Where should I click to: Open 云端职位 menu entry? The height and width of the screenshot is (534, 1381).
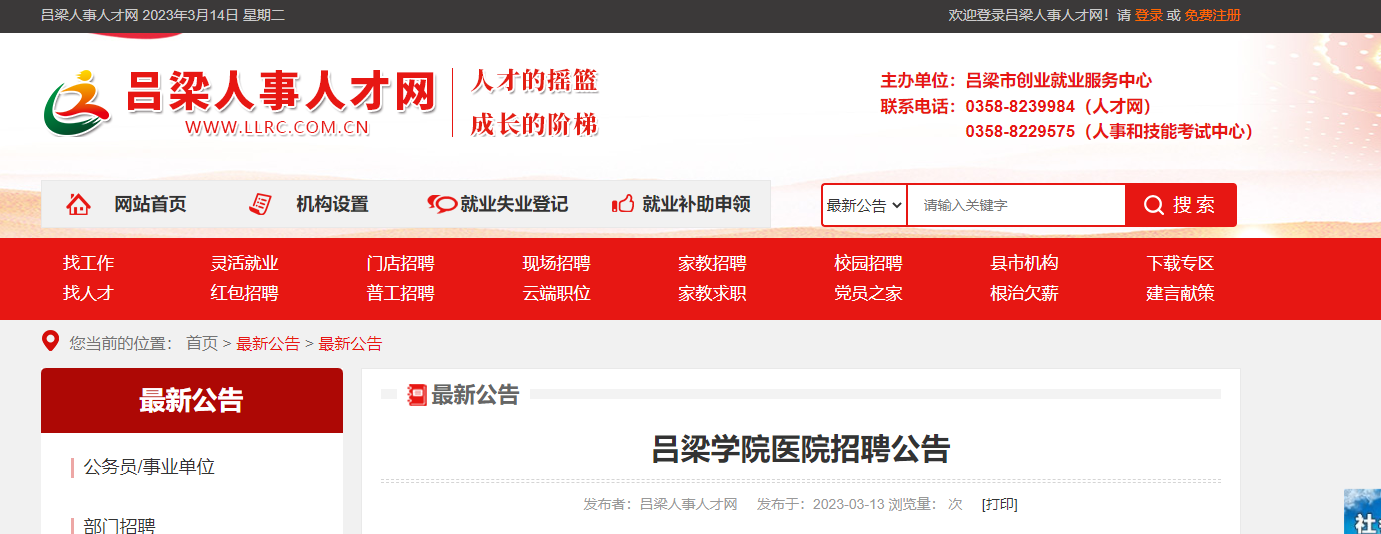click(556, 293)
